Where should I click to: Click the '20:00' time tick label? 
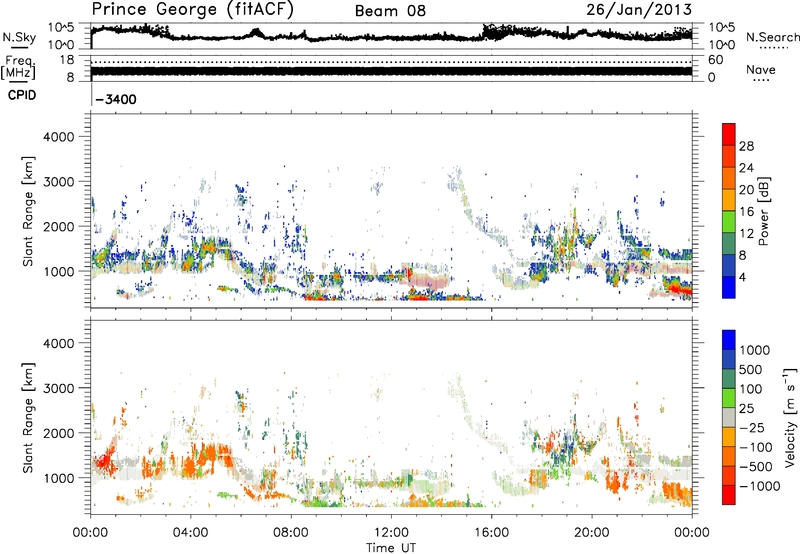click(592, 533)
